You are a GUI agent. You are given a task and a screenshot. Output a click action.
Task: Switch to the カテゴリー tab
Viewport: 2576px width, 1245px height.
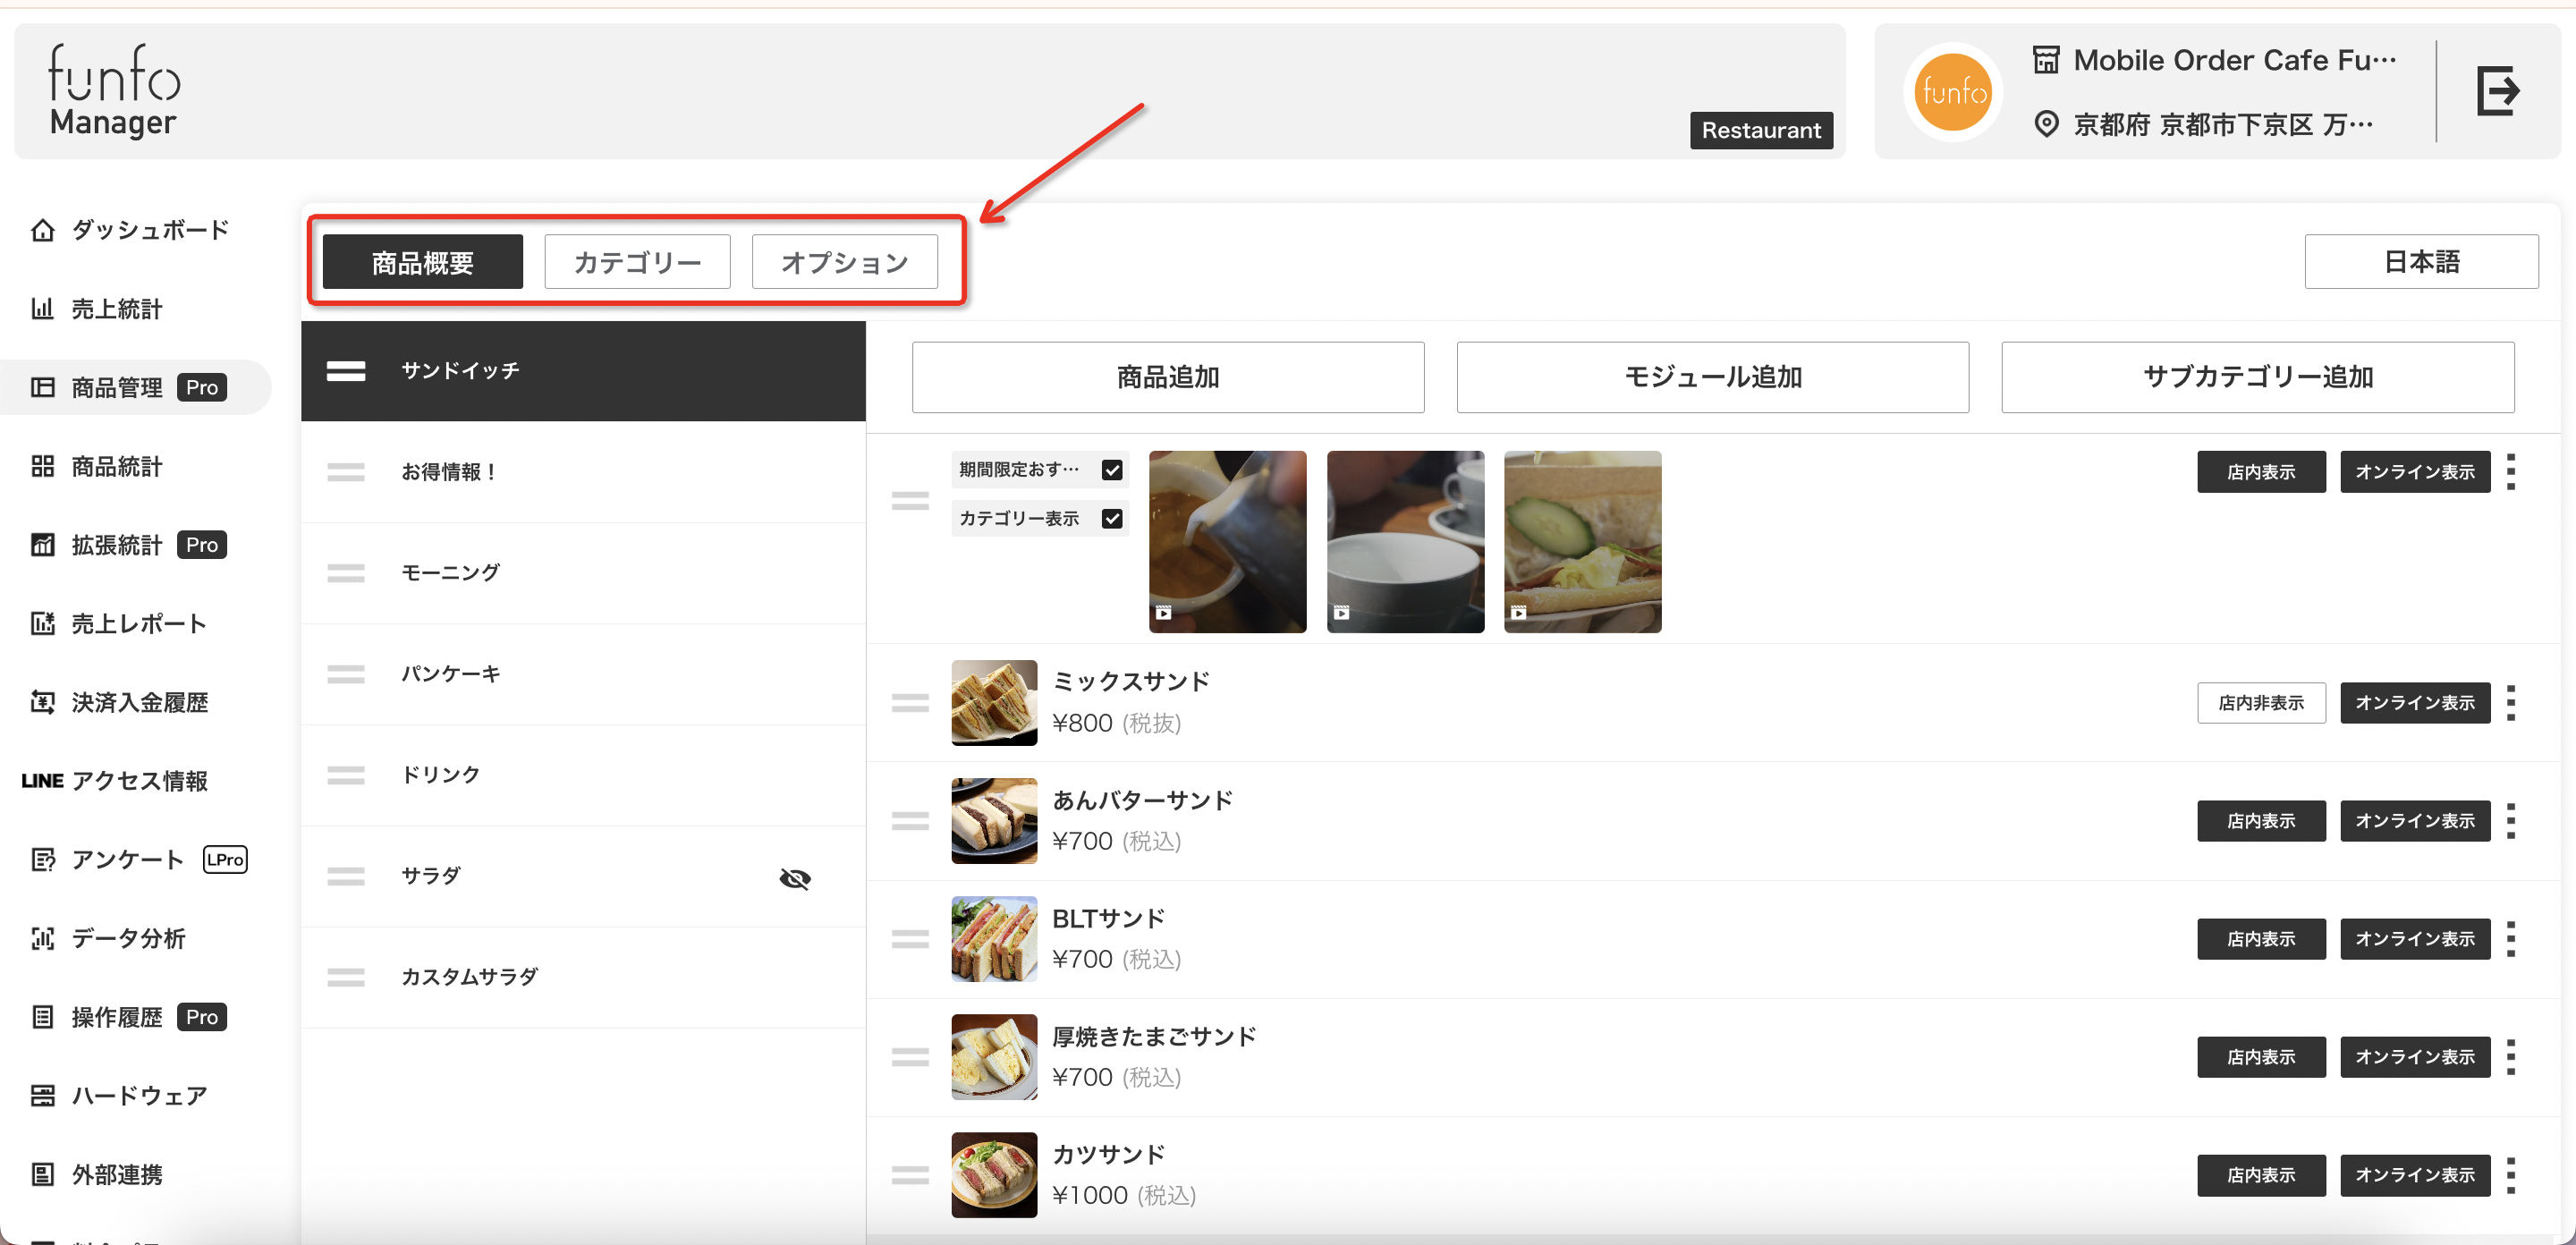coord(637,262)
